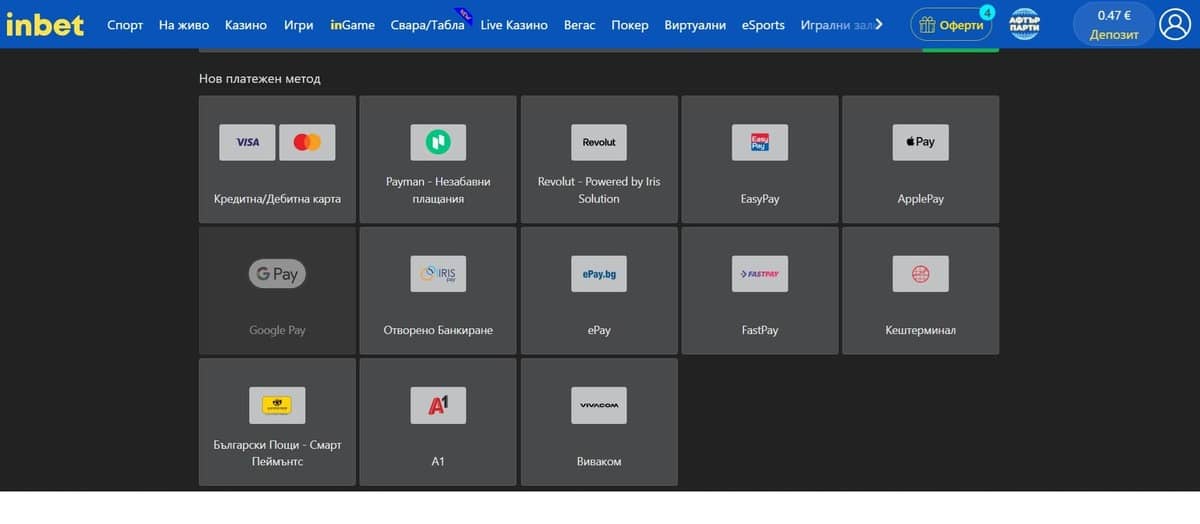Viewport: 1200px width, 524px height.
Task: Select Български Пощи - Смарт Пеймънтс label
Action: click(x=277, y=453)
